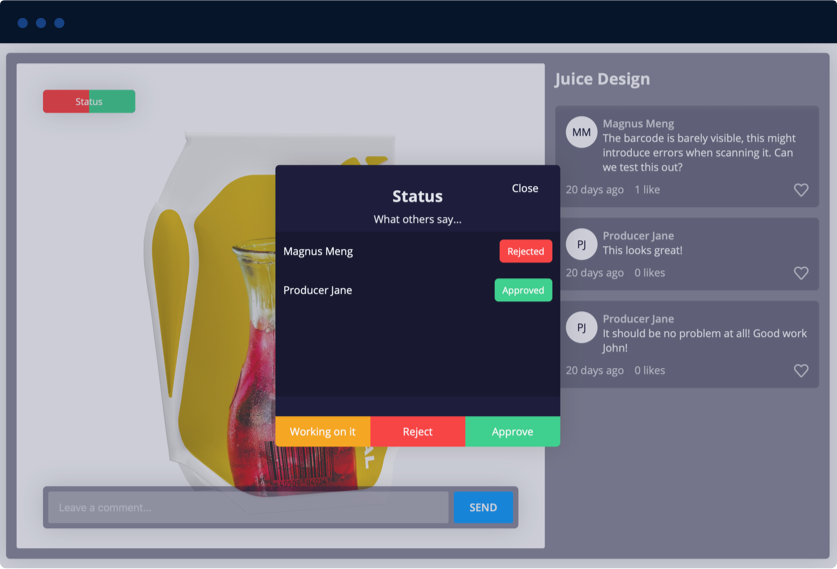Click heart icon on "This looks great!" comment
The width and height of the screenshot is (837, 569).
[x=800, y=273]
